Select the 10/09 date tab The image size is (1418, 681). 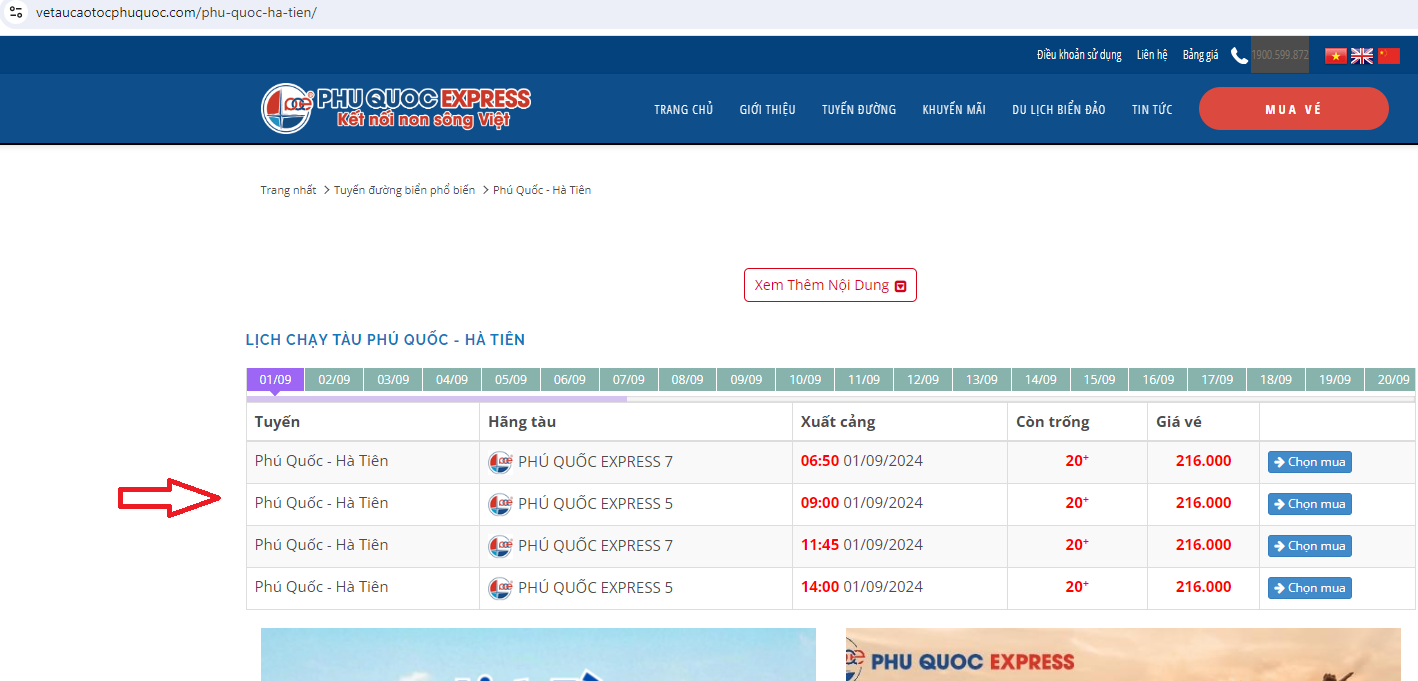click(x=806, y=380)
